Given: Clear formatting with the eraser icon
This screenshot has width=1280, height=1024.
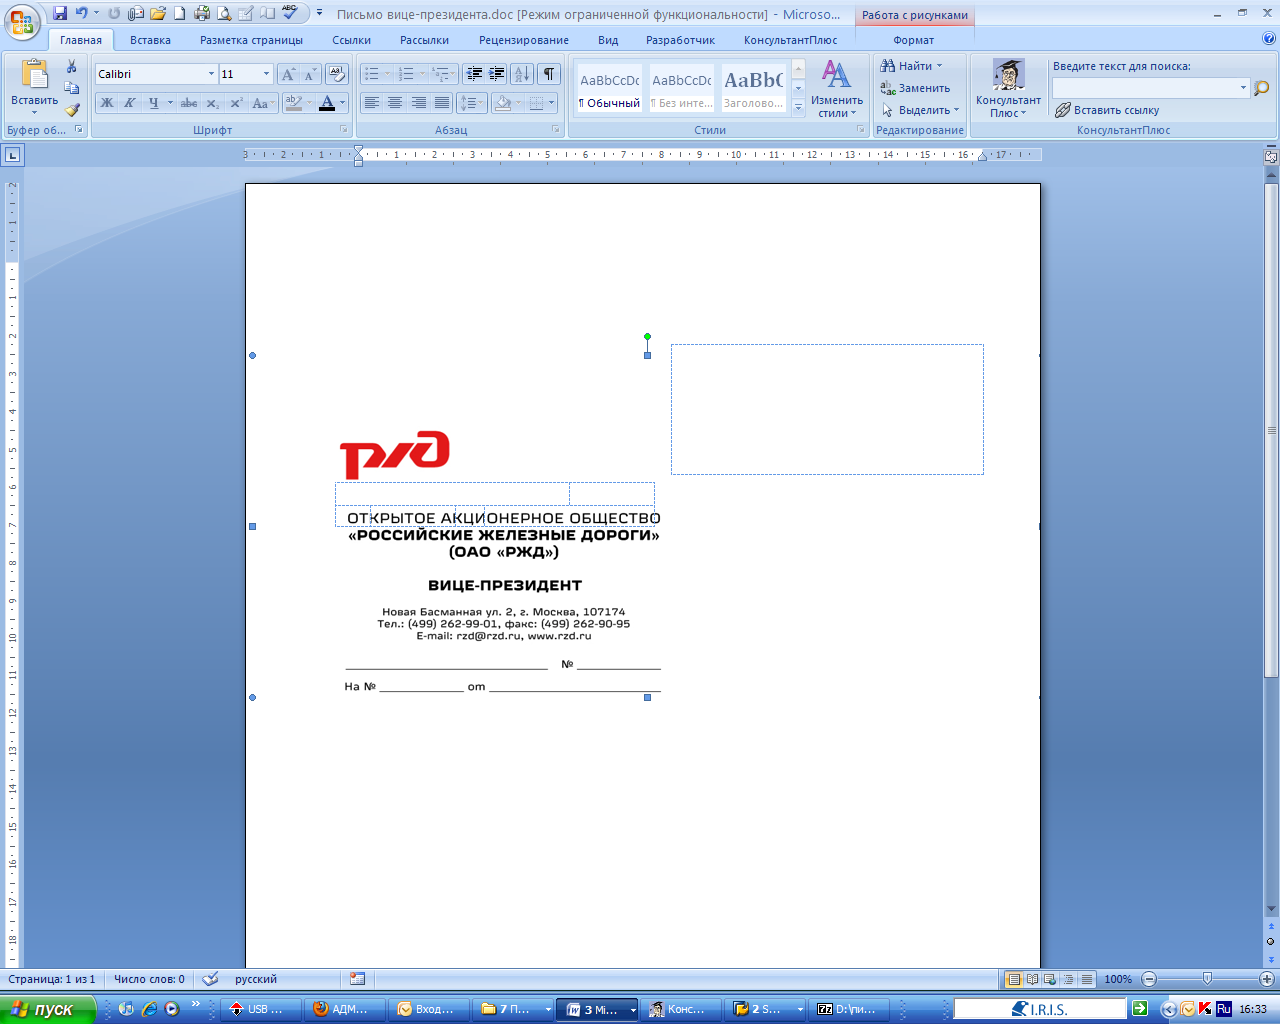Looking at the screenshot, I should click(x=337, y=74).
